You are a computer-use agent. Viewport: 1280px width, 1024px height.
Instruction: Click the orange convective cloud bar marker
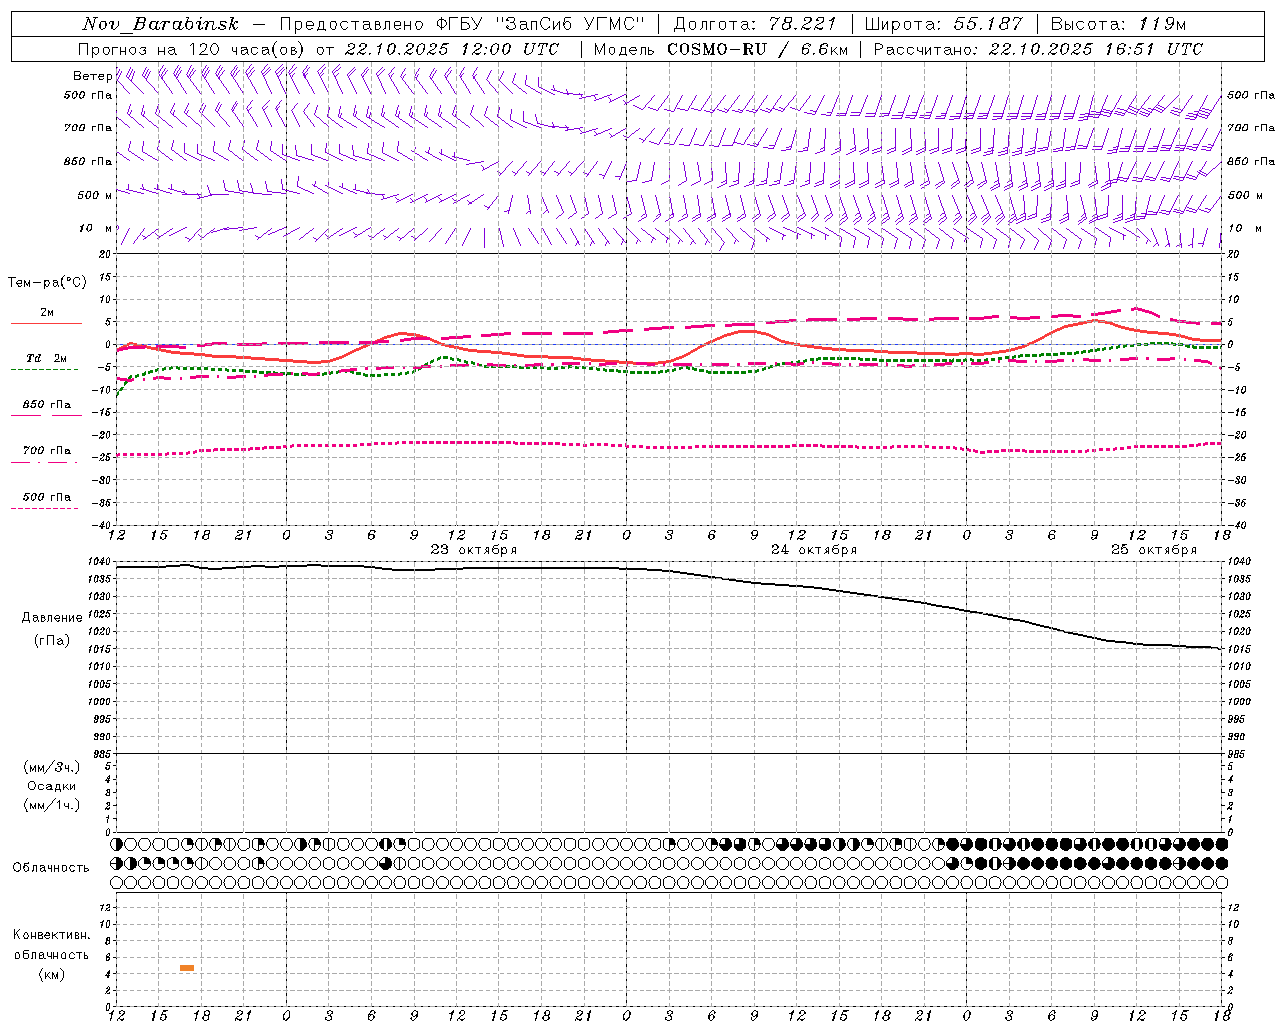click(x=187, y=968)
